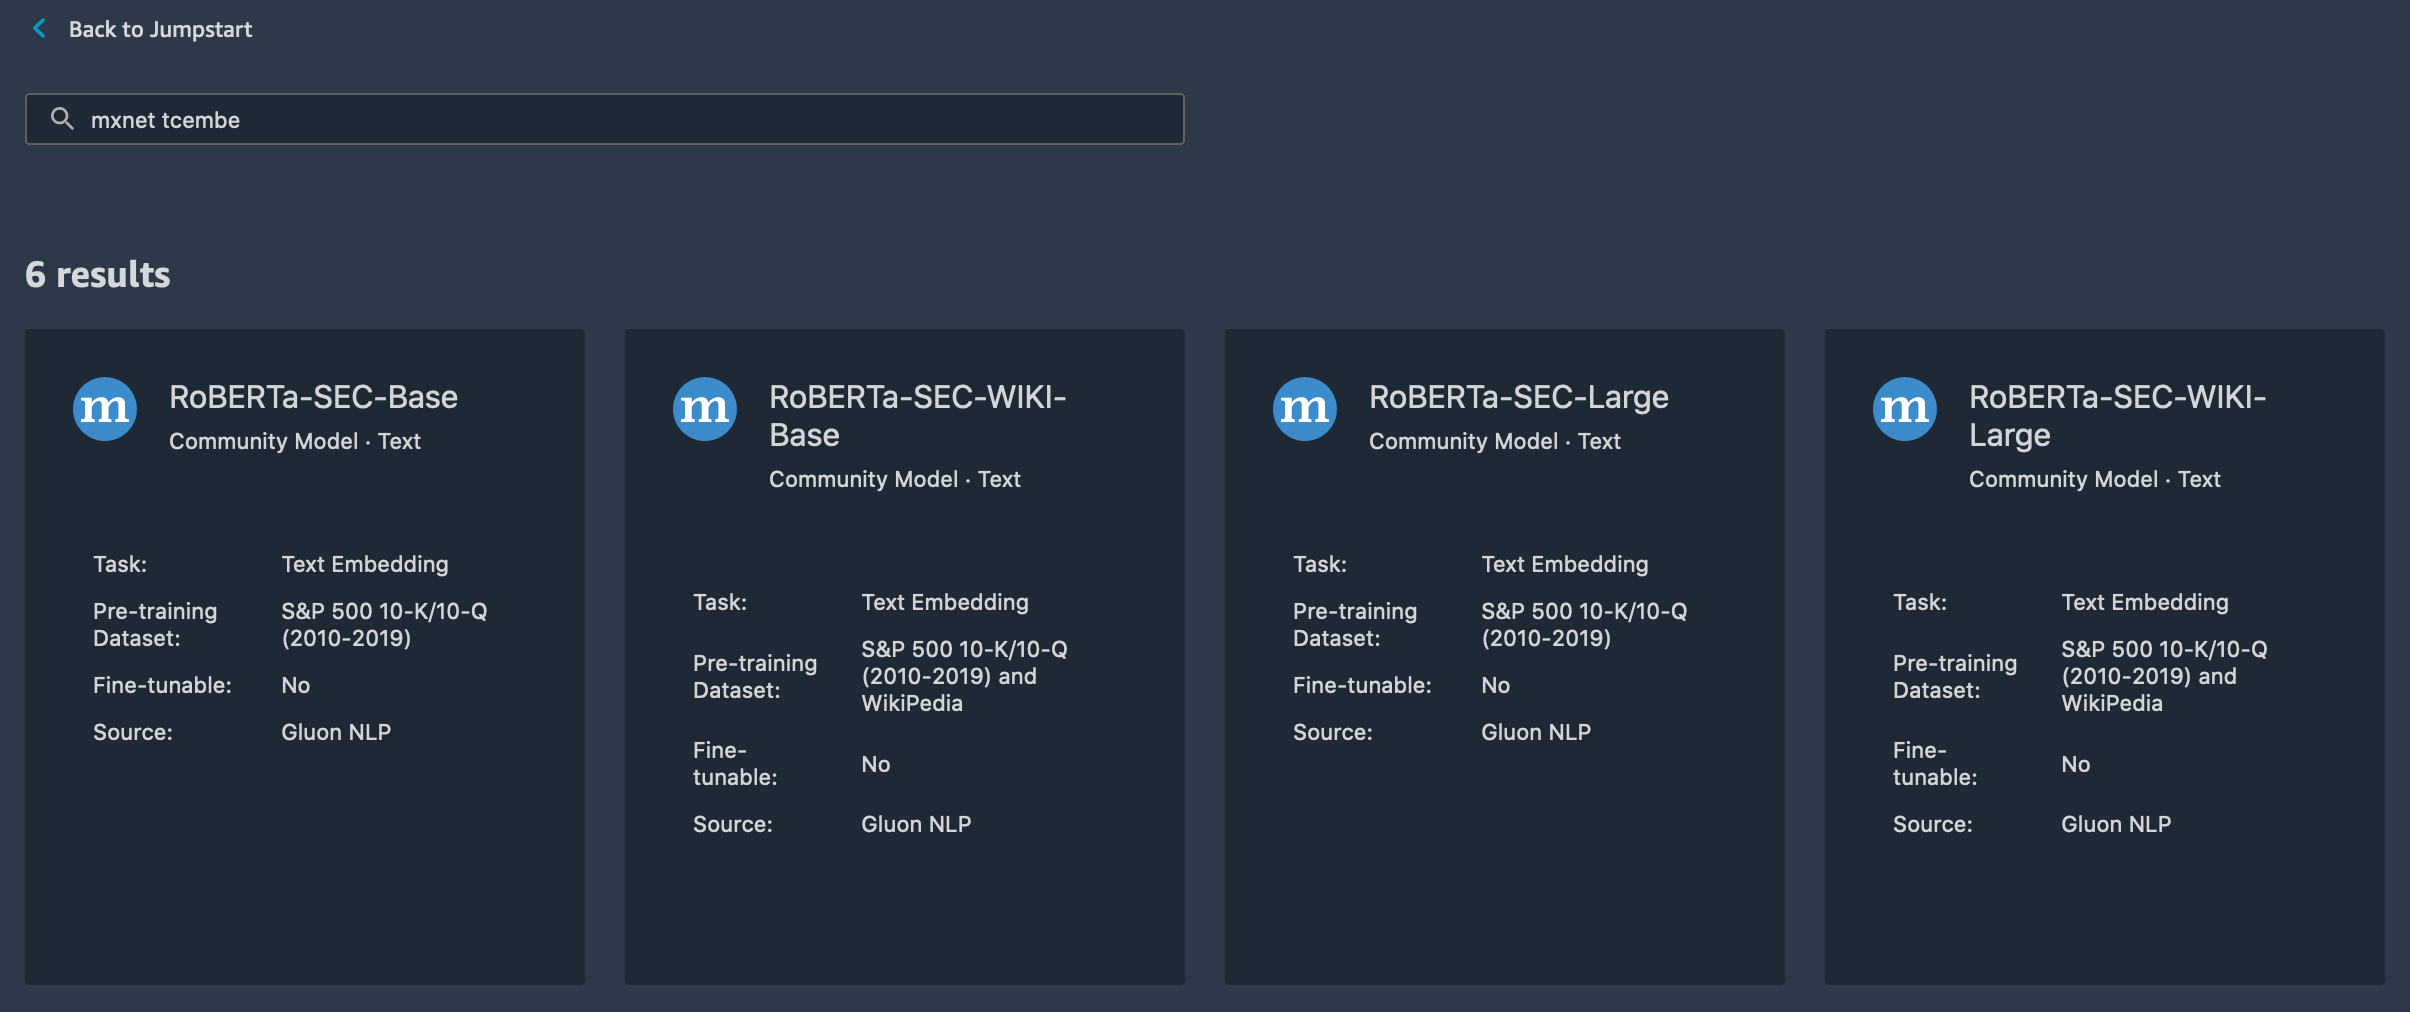Image resolution: width=2410 pixels, height=1012 pixels.
Task: Click Gluon NLP source in RoBERTa-SEC-WIKI-Large card
Action: click(2116, 824)
